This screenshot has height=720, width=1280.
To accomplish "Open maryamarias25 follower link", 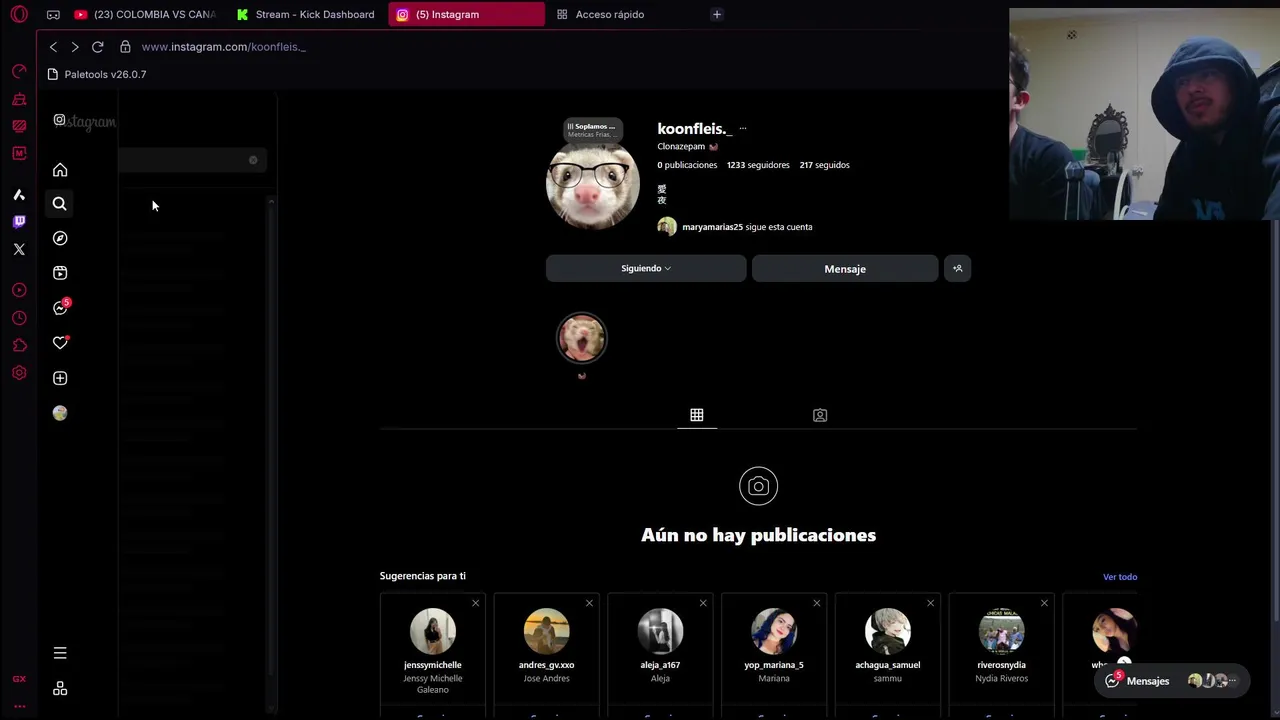I will 712,227.
